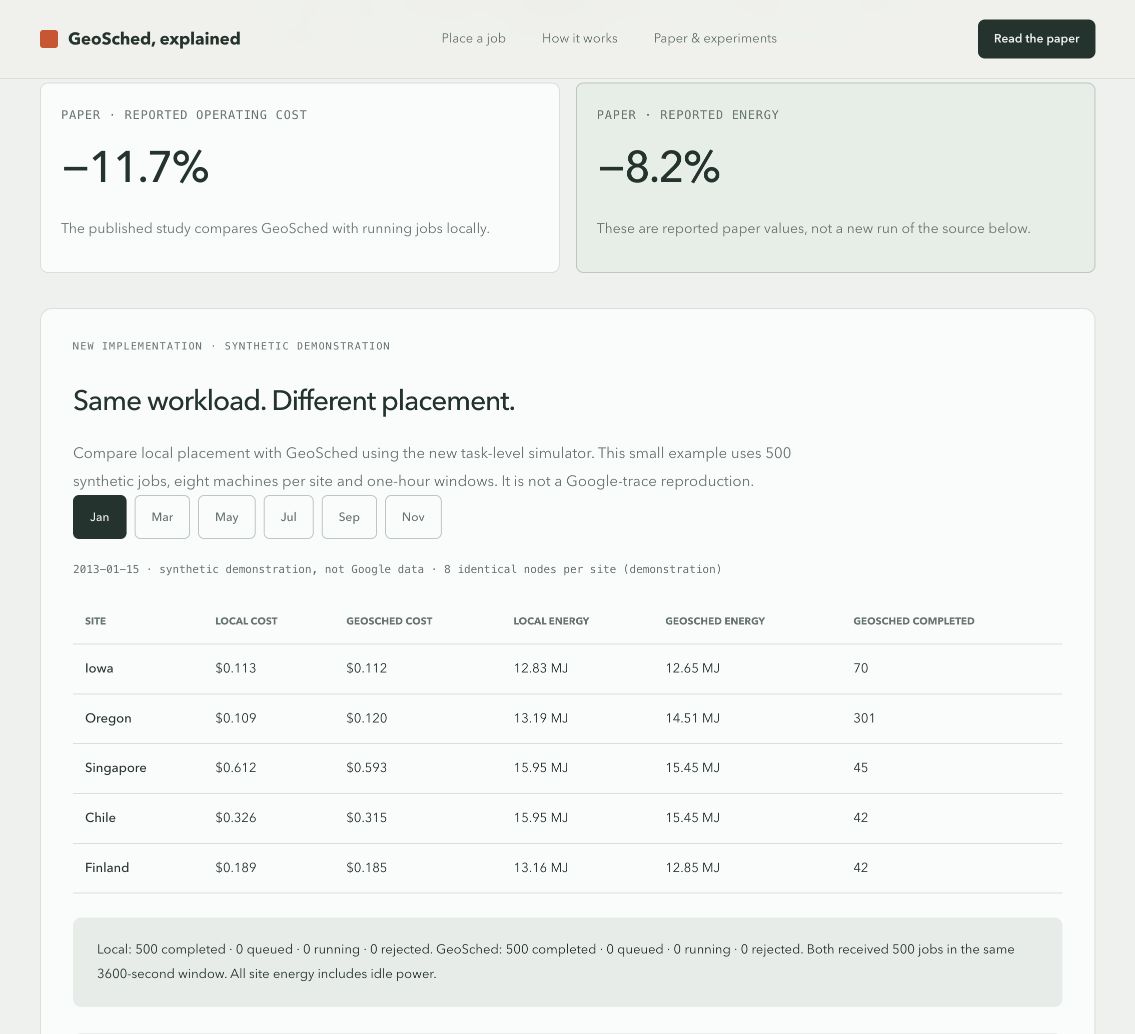
Task: Click the −11.7% operating cost figure
Action: 135,167
